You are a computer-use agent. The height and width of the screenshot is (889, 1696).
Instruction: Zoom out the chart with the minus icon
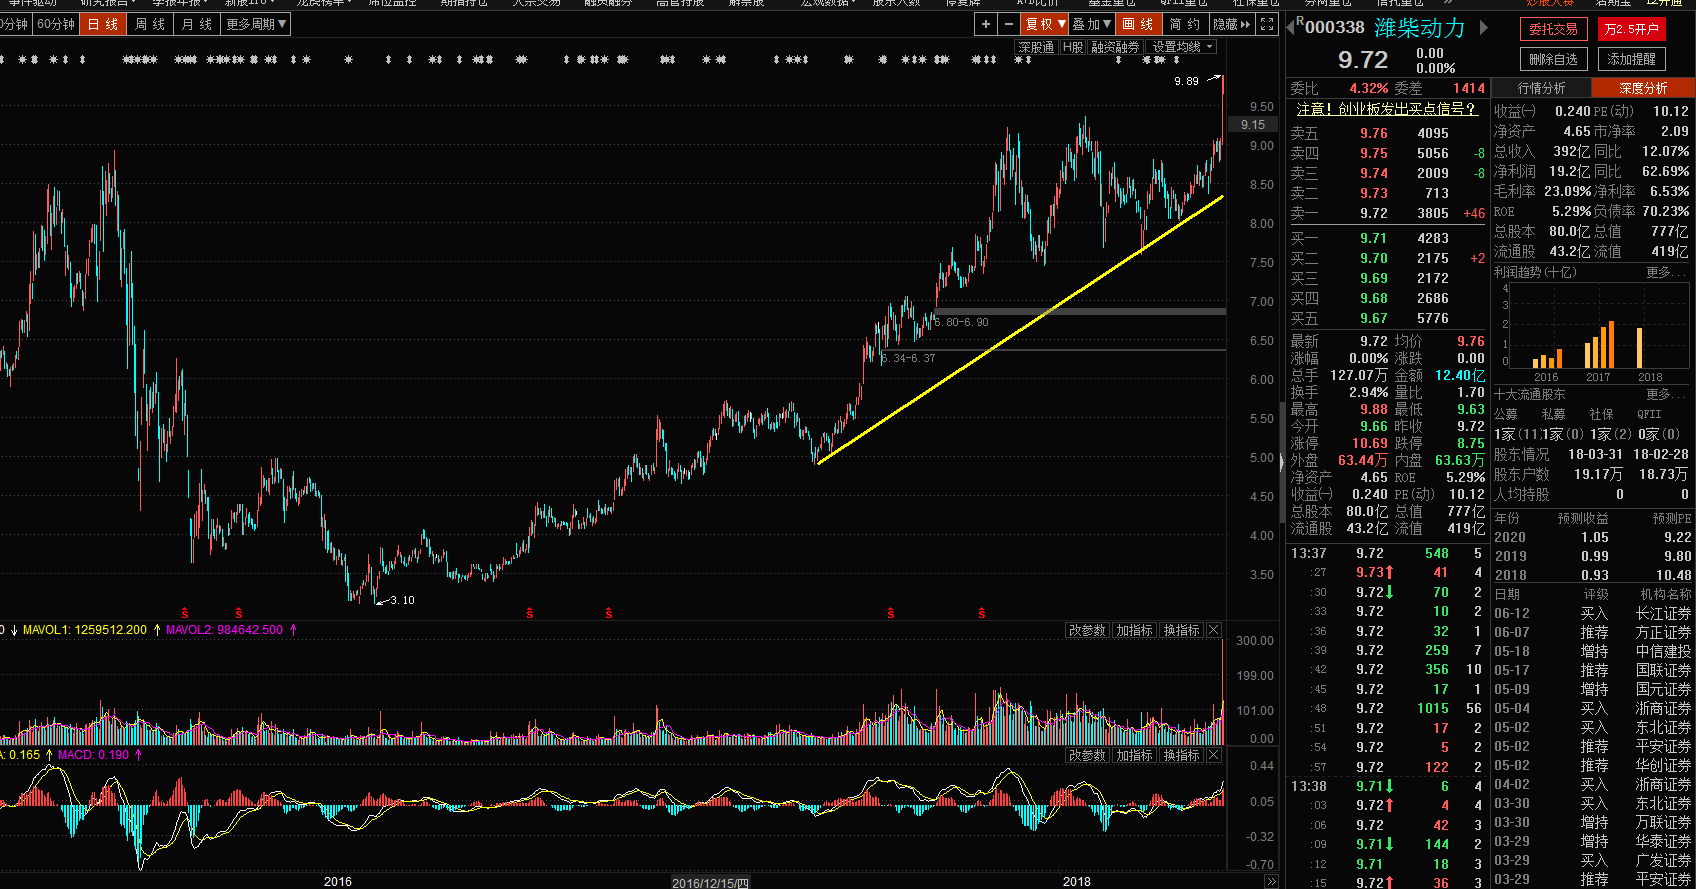click(x=1008, y=24)
